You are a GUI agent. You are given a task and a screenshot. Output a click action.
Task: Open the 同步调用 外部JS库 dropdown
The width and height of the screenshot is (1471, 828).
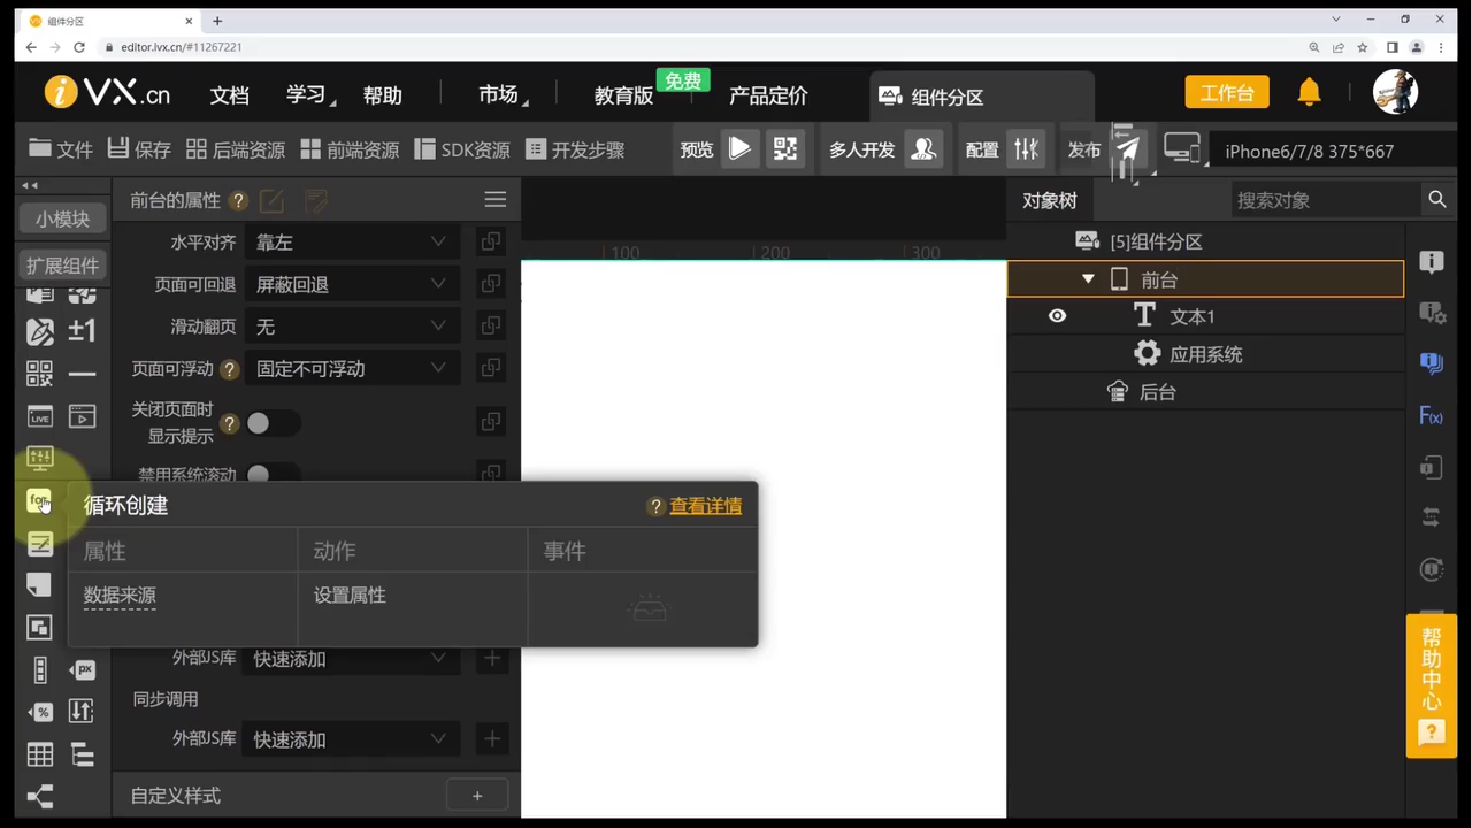[352, 739]
